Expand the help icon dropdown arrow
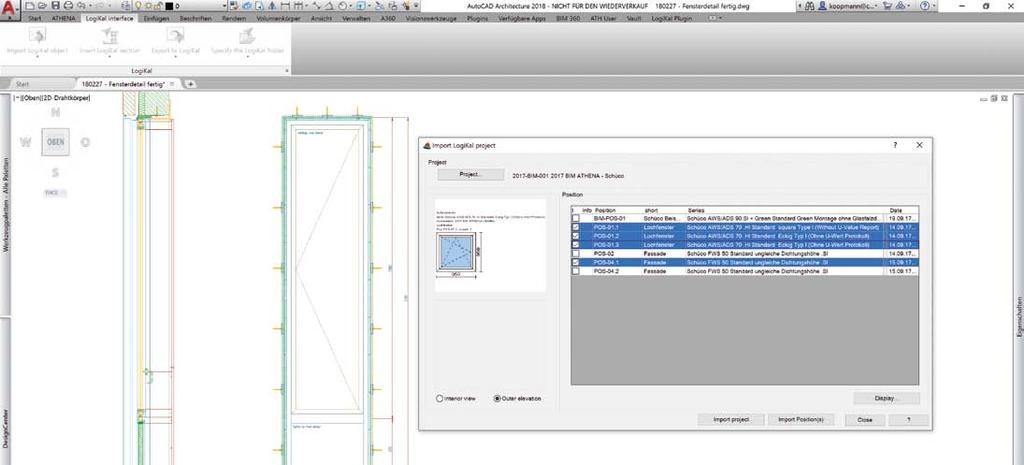The width and height of the screenshot is (1024, 465). (x=933, y=5)
